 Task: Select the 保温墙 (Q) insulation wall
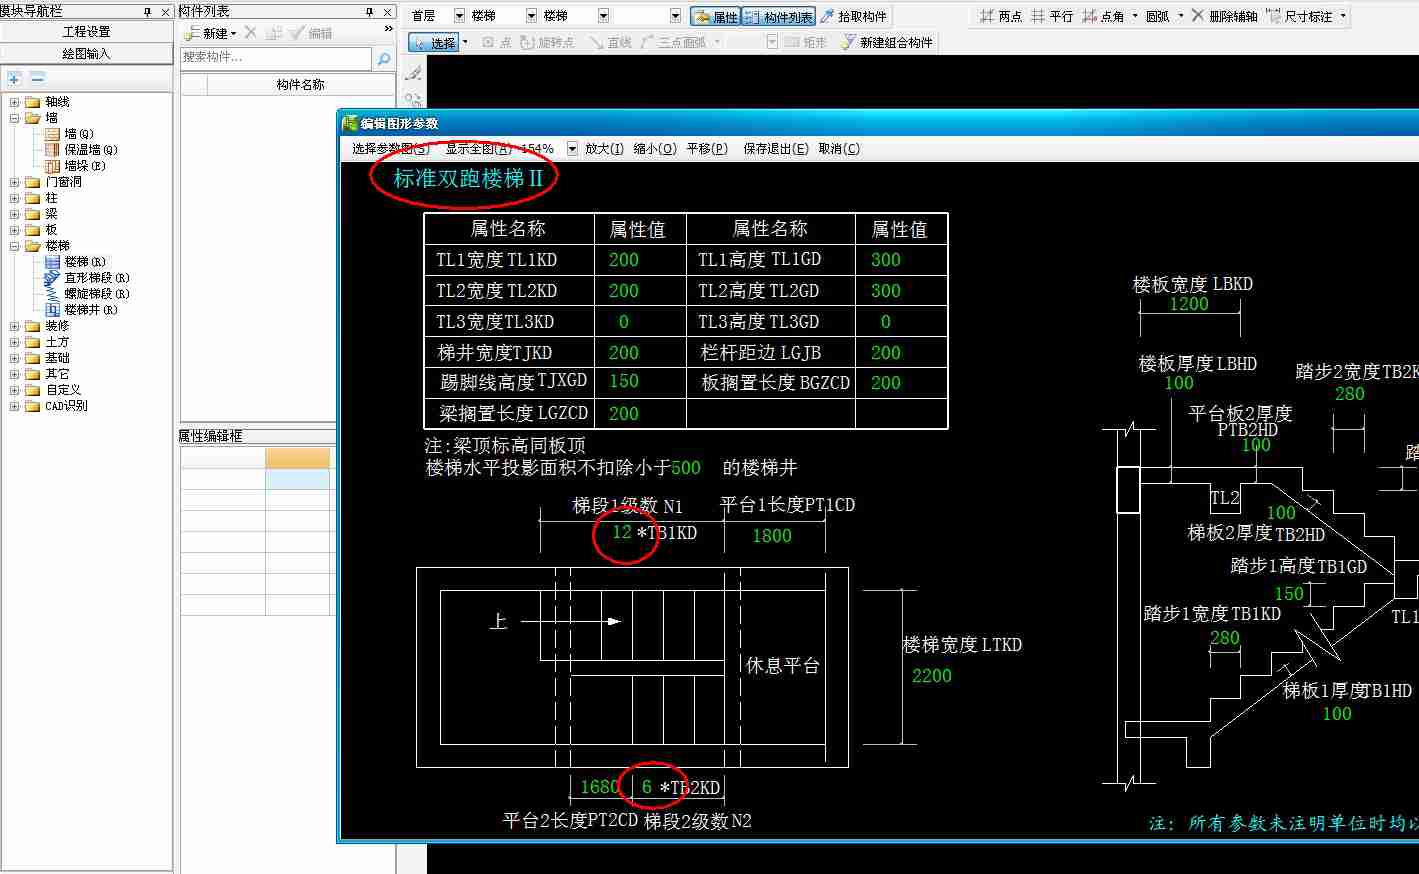pyautogui.click(x=81, y=150)
